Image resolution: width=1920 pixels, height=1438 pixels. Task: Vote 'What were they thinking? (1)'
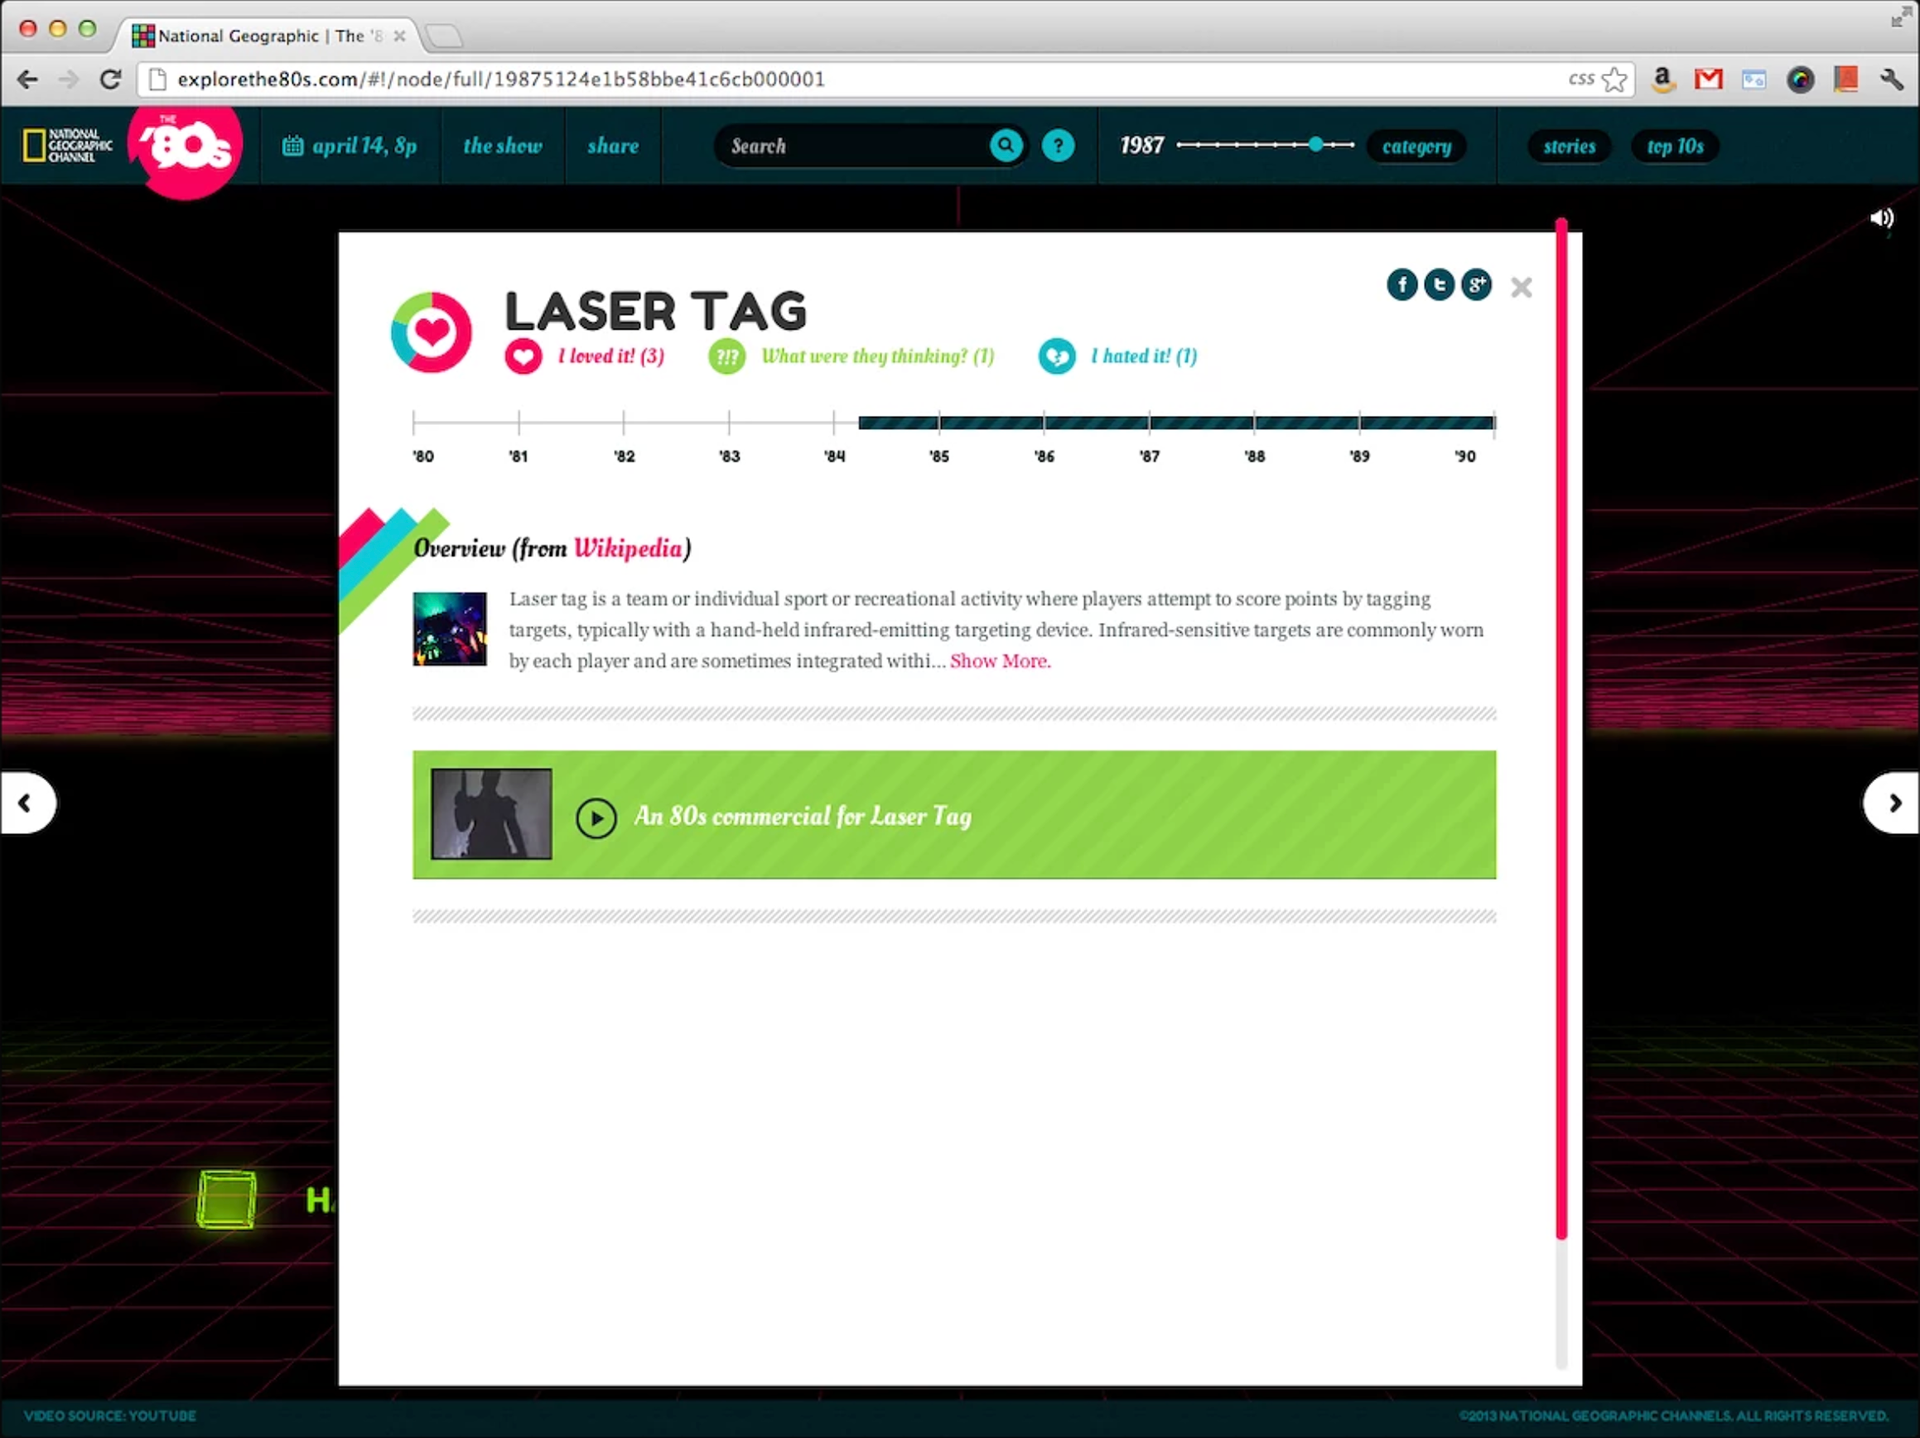pyautogui.click(x=877, y=356)
